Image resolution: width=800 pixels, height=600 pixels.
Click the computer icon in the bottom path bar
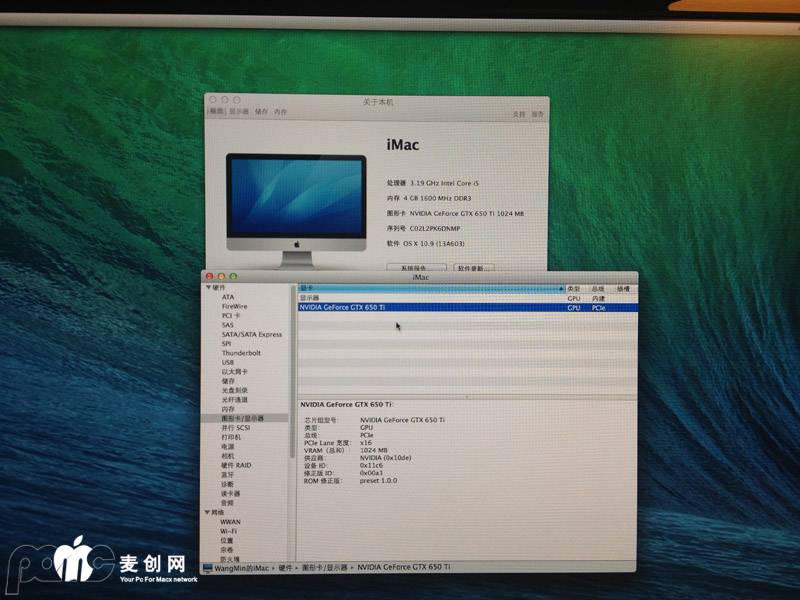tap(207, 567)
